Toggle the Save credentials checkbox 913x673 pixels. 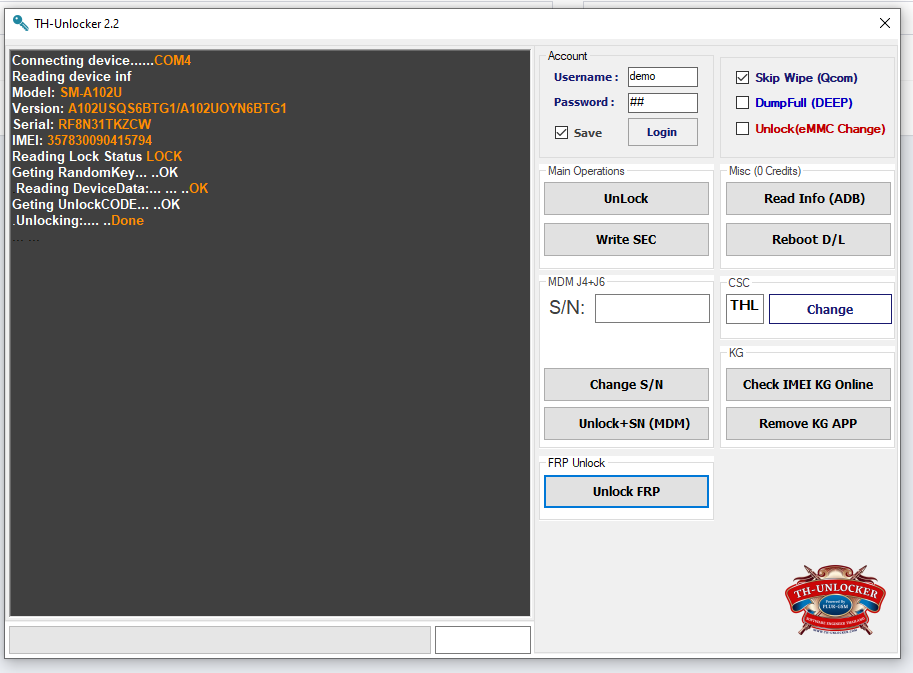[561, 133]
